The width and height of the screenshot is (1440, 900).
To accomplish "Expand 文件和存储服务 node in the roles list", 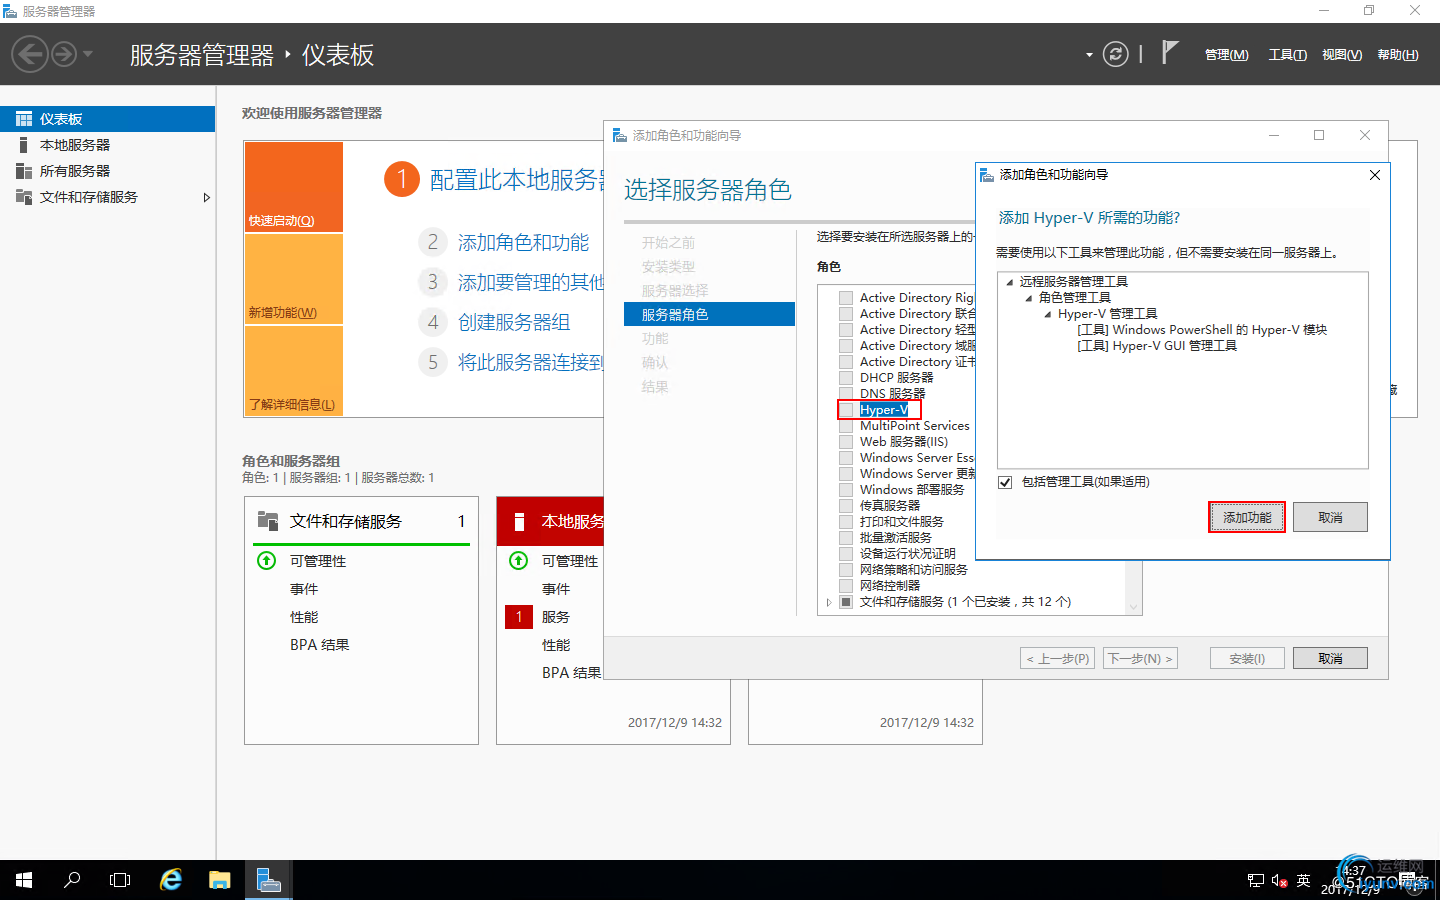I will coord(829,602).
